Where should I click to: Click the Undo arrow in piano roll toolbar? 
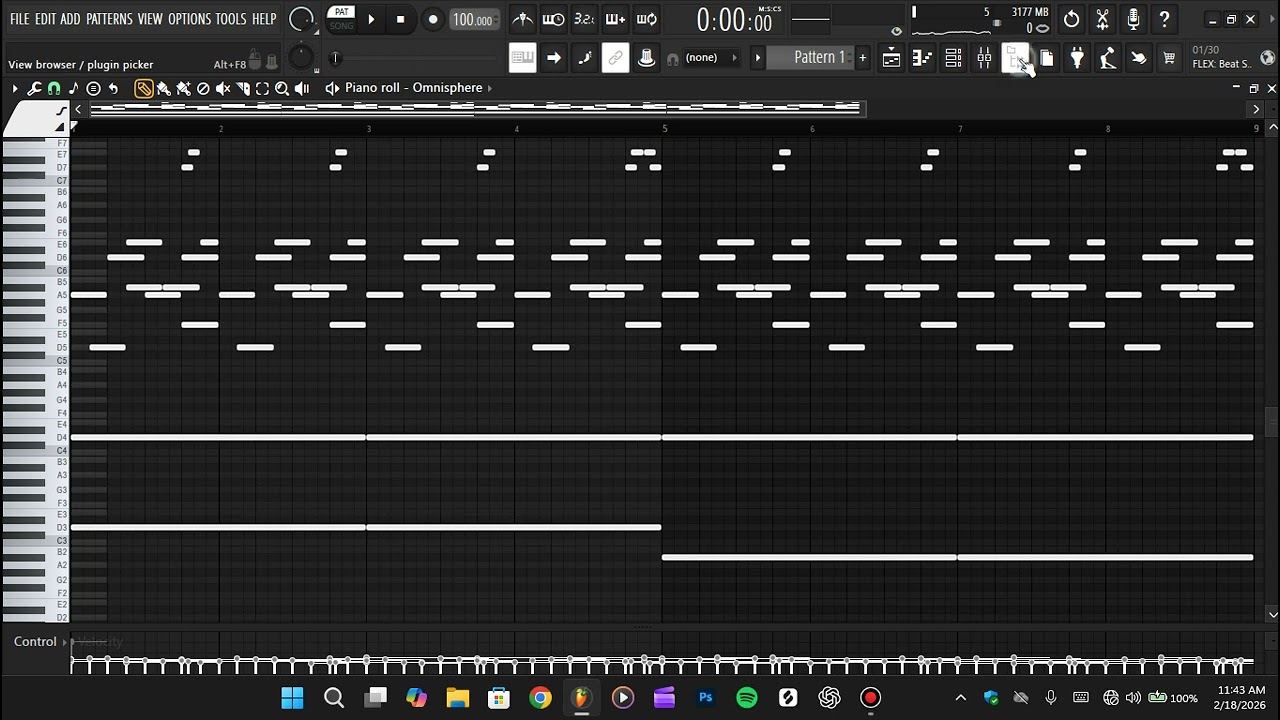click(113, 88)
